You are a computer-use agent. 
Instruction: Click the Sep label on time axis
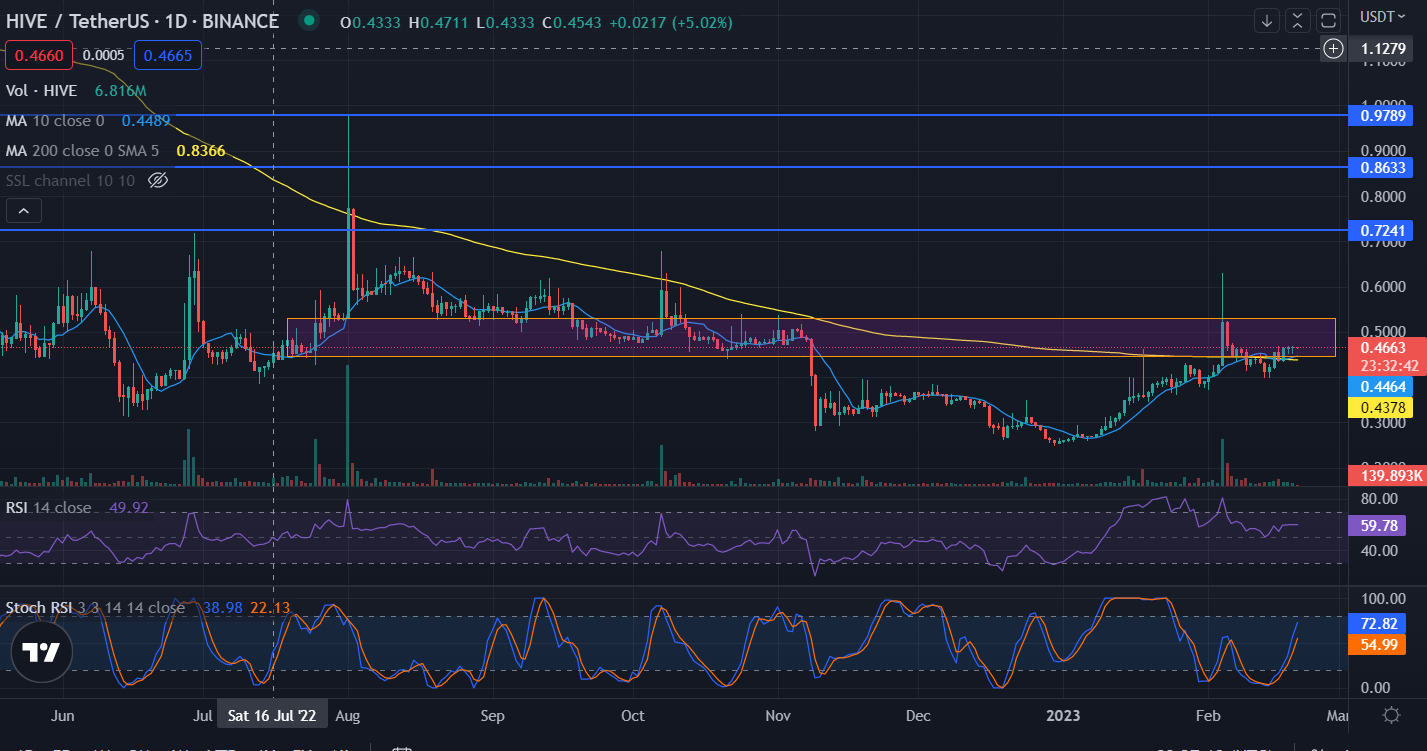tap(491, 716)
